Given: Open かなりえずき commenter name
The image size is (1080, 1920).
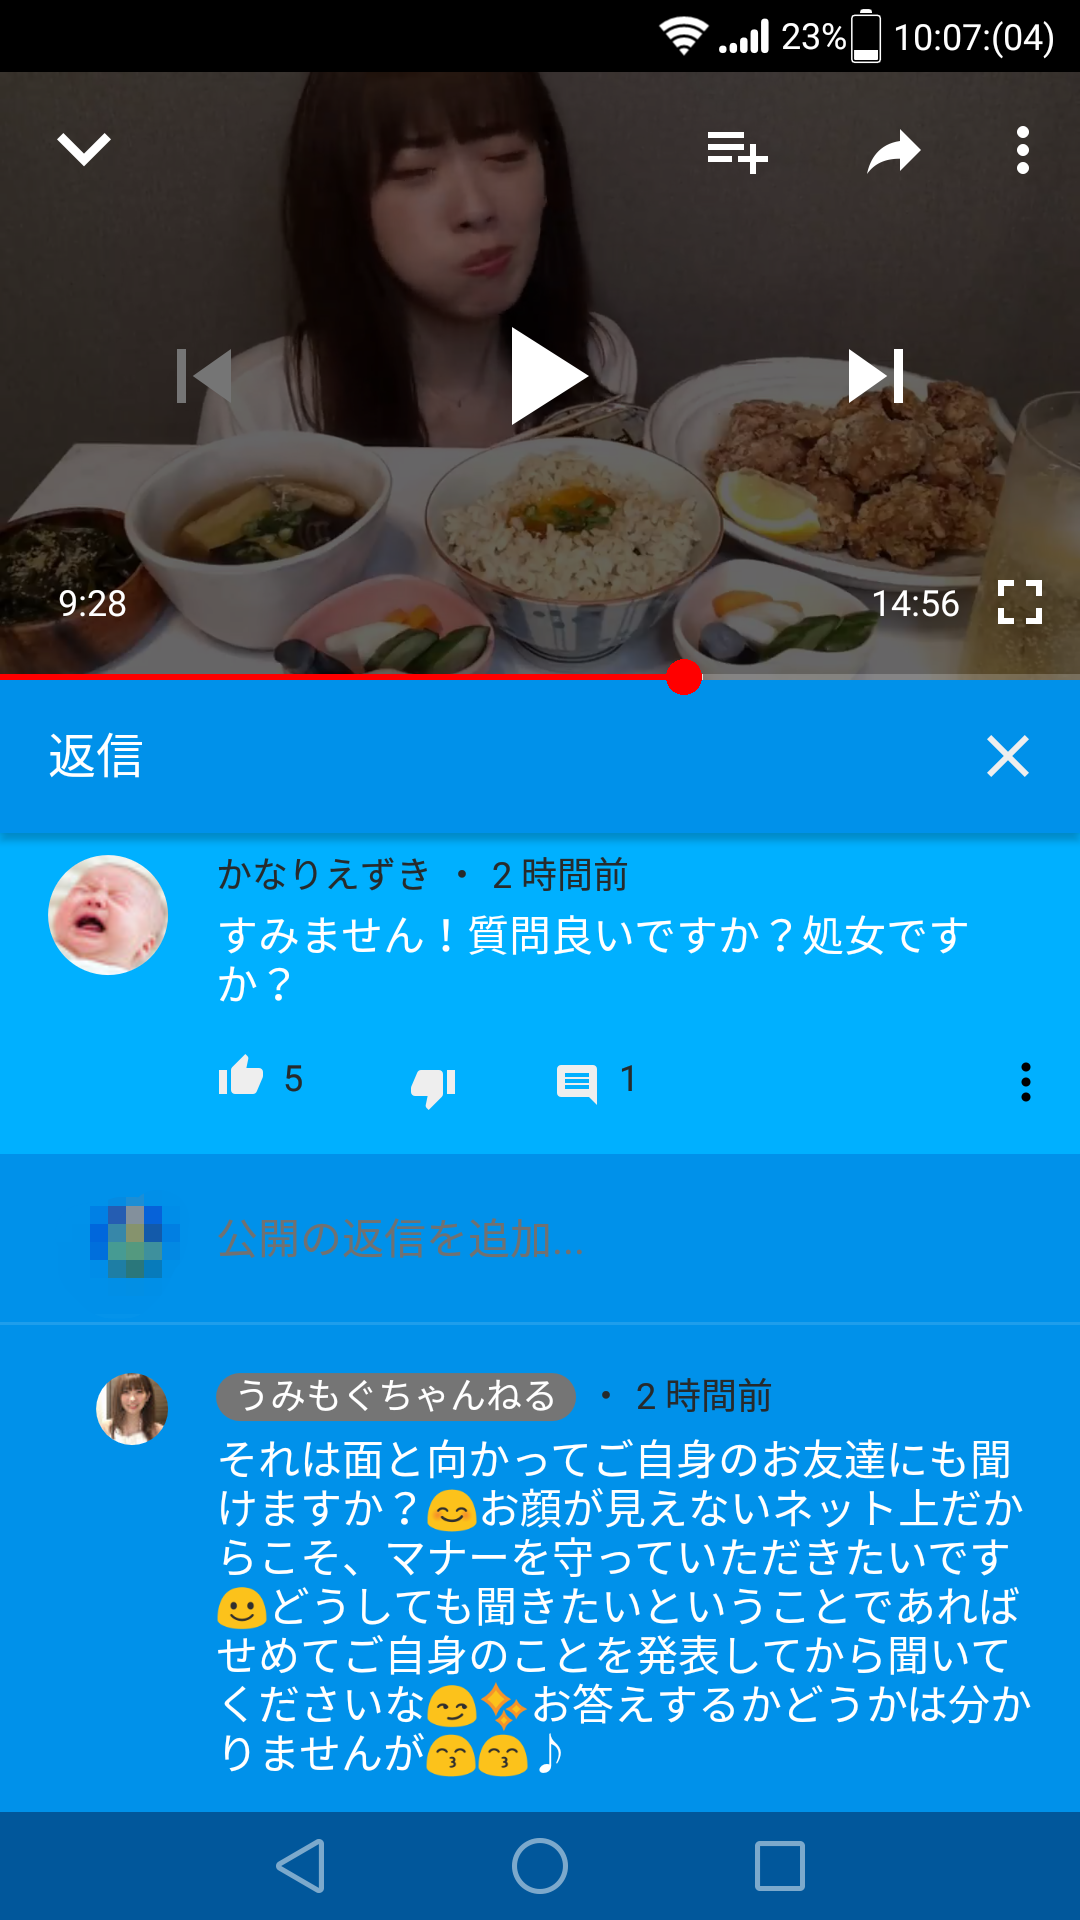Looking at the screenshot, I should [324, 874].
